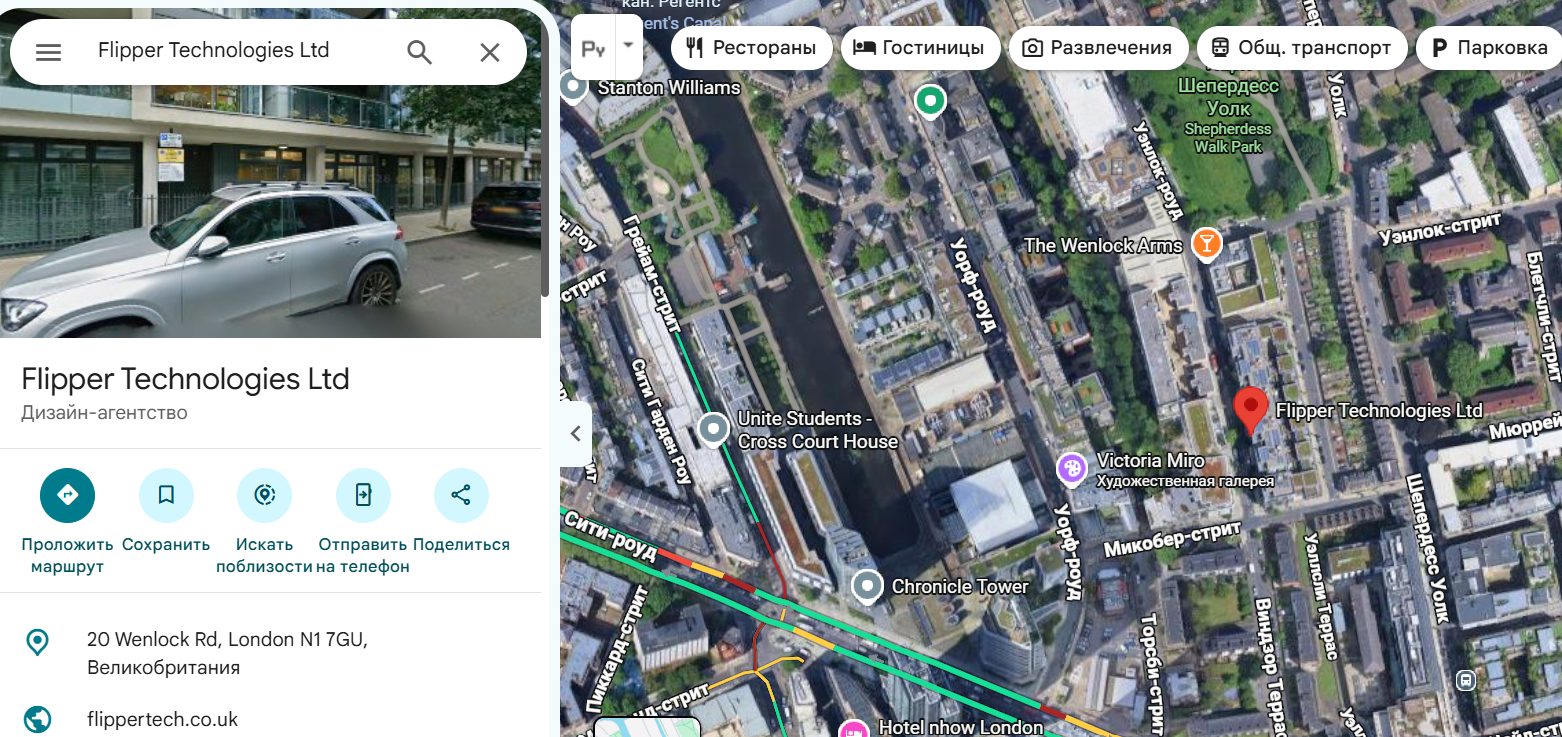Click the location pin icon beside the address
Viewport: 1562px width, 737px height.
click(x=37, y=641)
